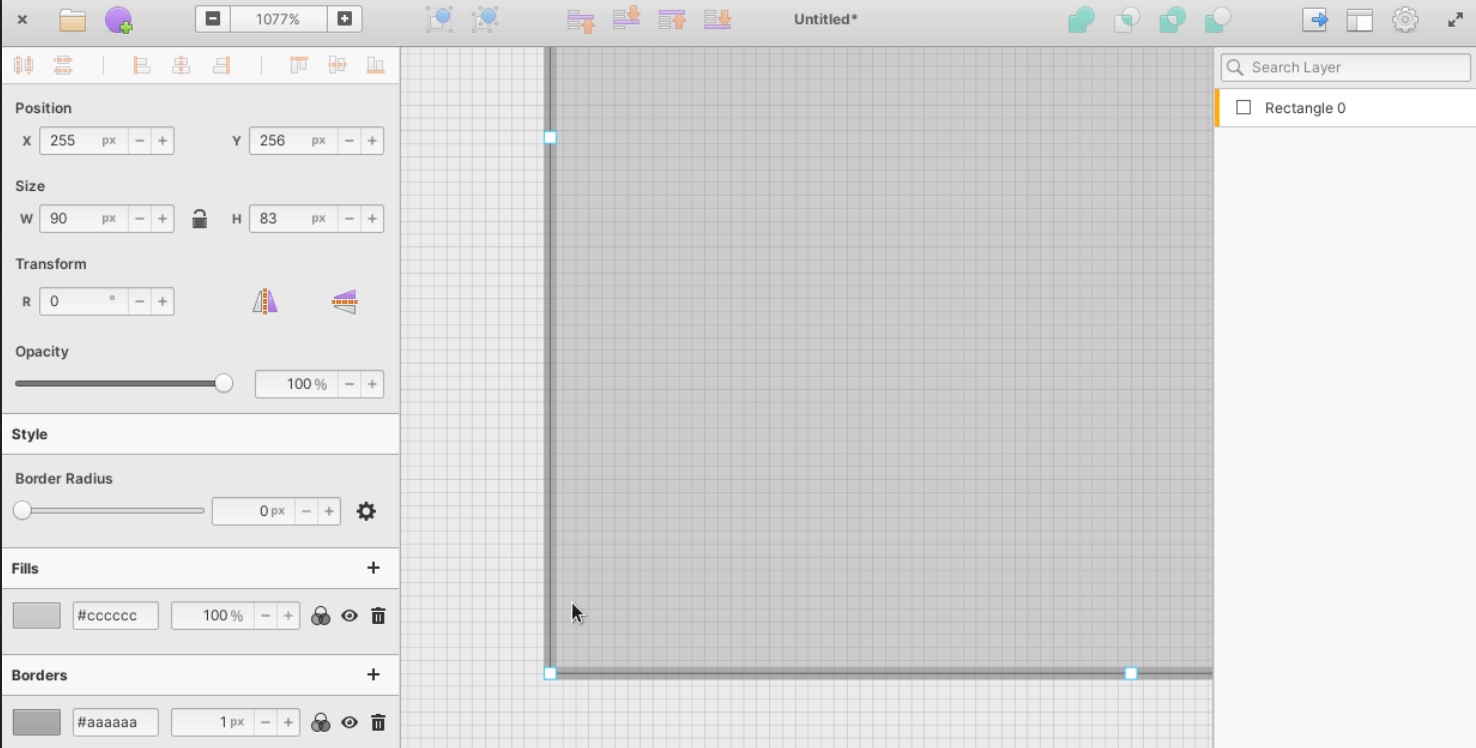Align selection to left edge
This screenshot has height=748, width=1476.
(x=142, y=66)
